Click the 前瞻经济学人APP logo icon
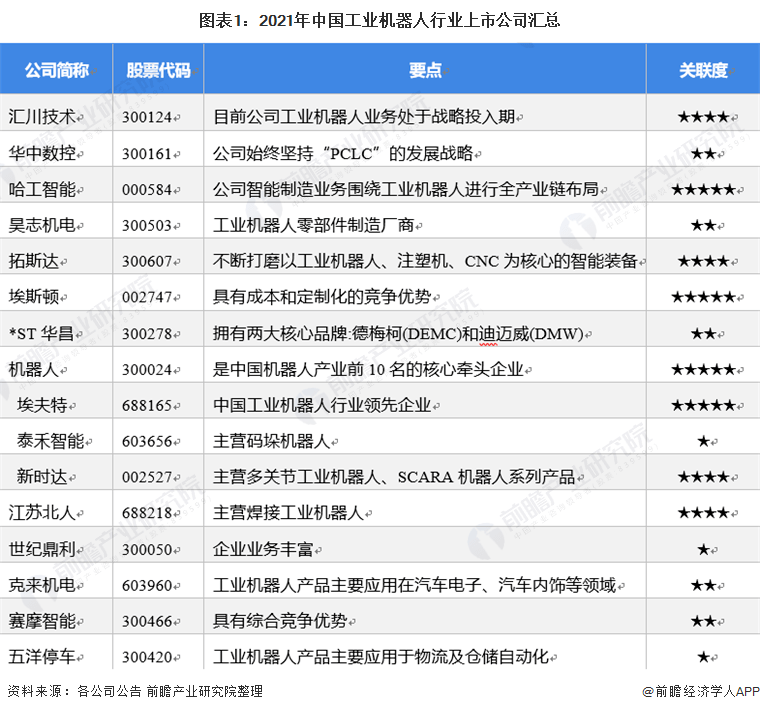 (x=646, y=691)
